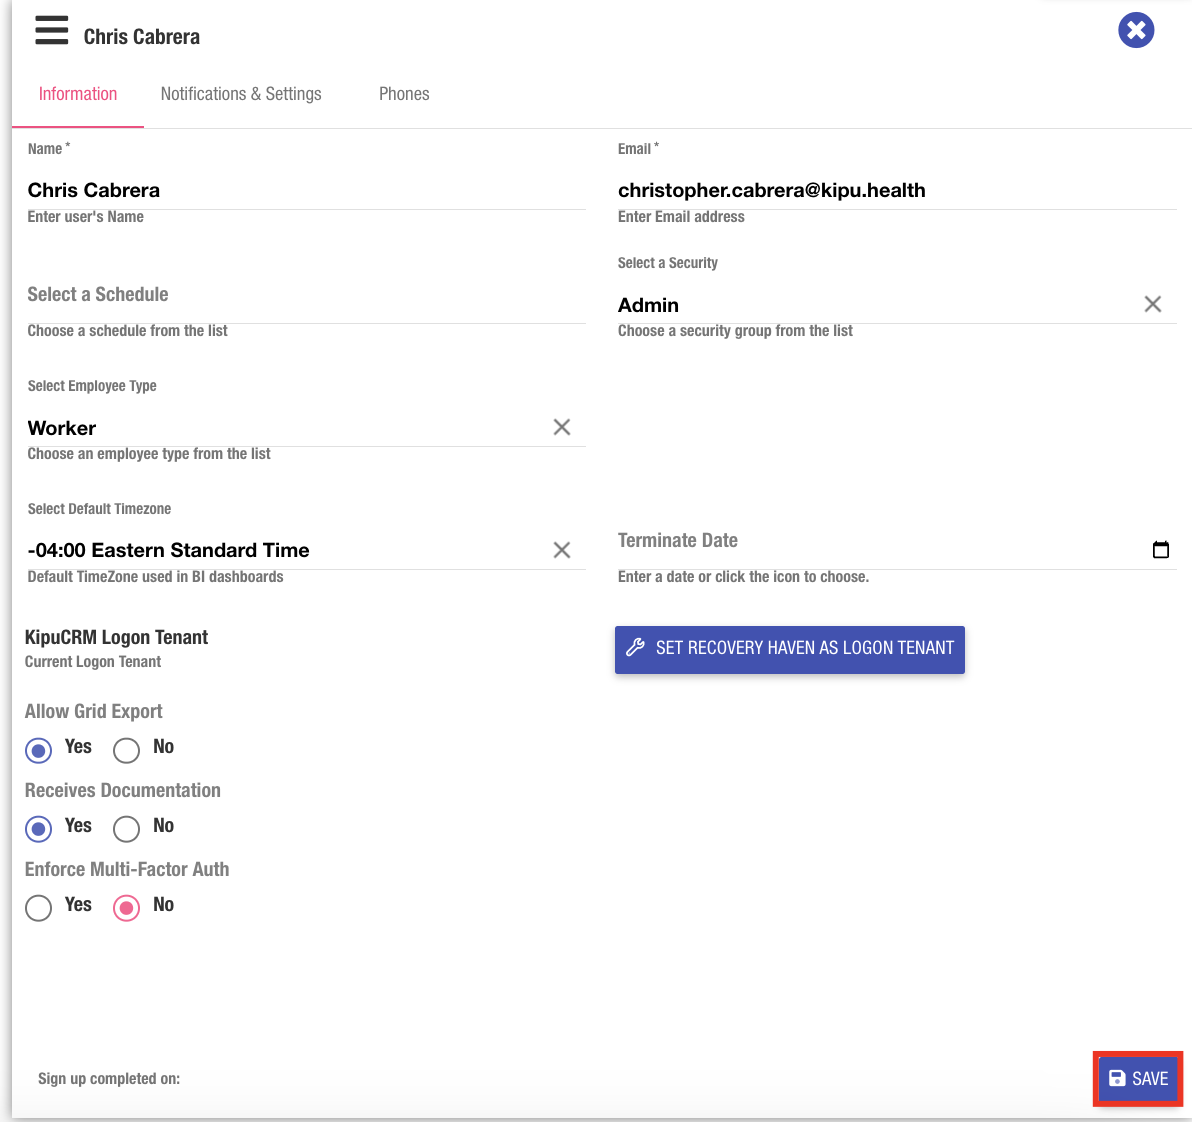This screenshot has height=1122, width=1192.
Task: Click the floppy disk icon on Save
Action: click(x=1117, y=1079)
